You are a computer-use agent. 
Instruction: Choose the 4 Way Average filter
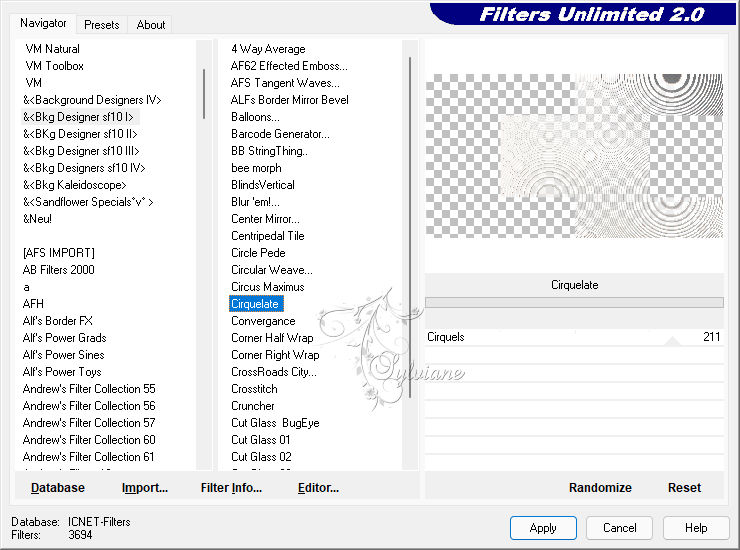(x=268, y=49)
